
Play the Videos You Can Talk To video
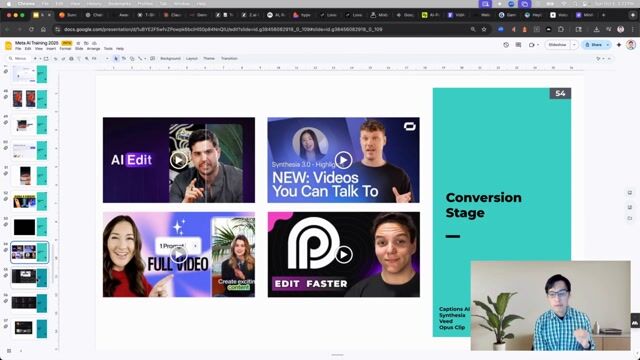[x=343, y=160]
